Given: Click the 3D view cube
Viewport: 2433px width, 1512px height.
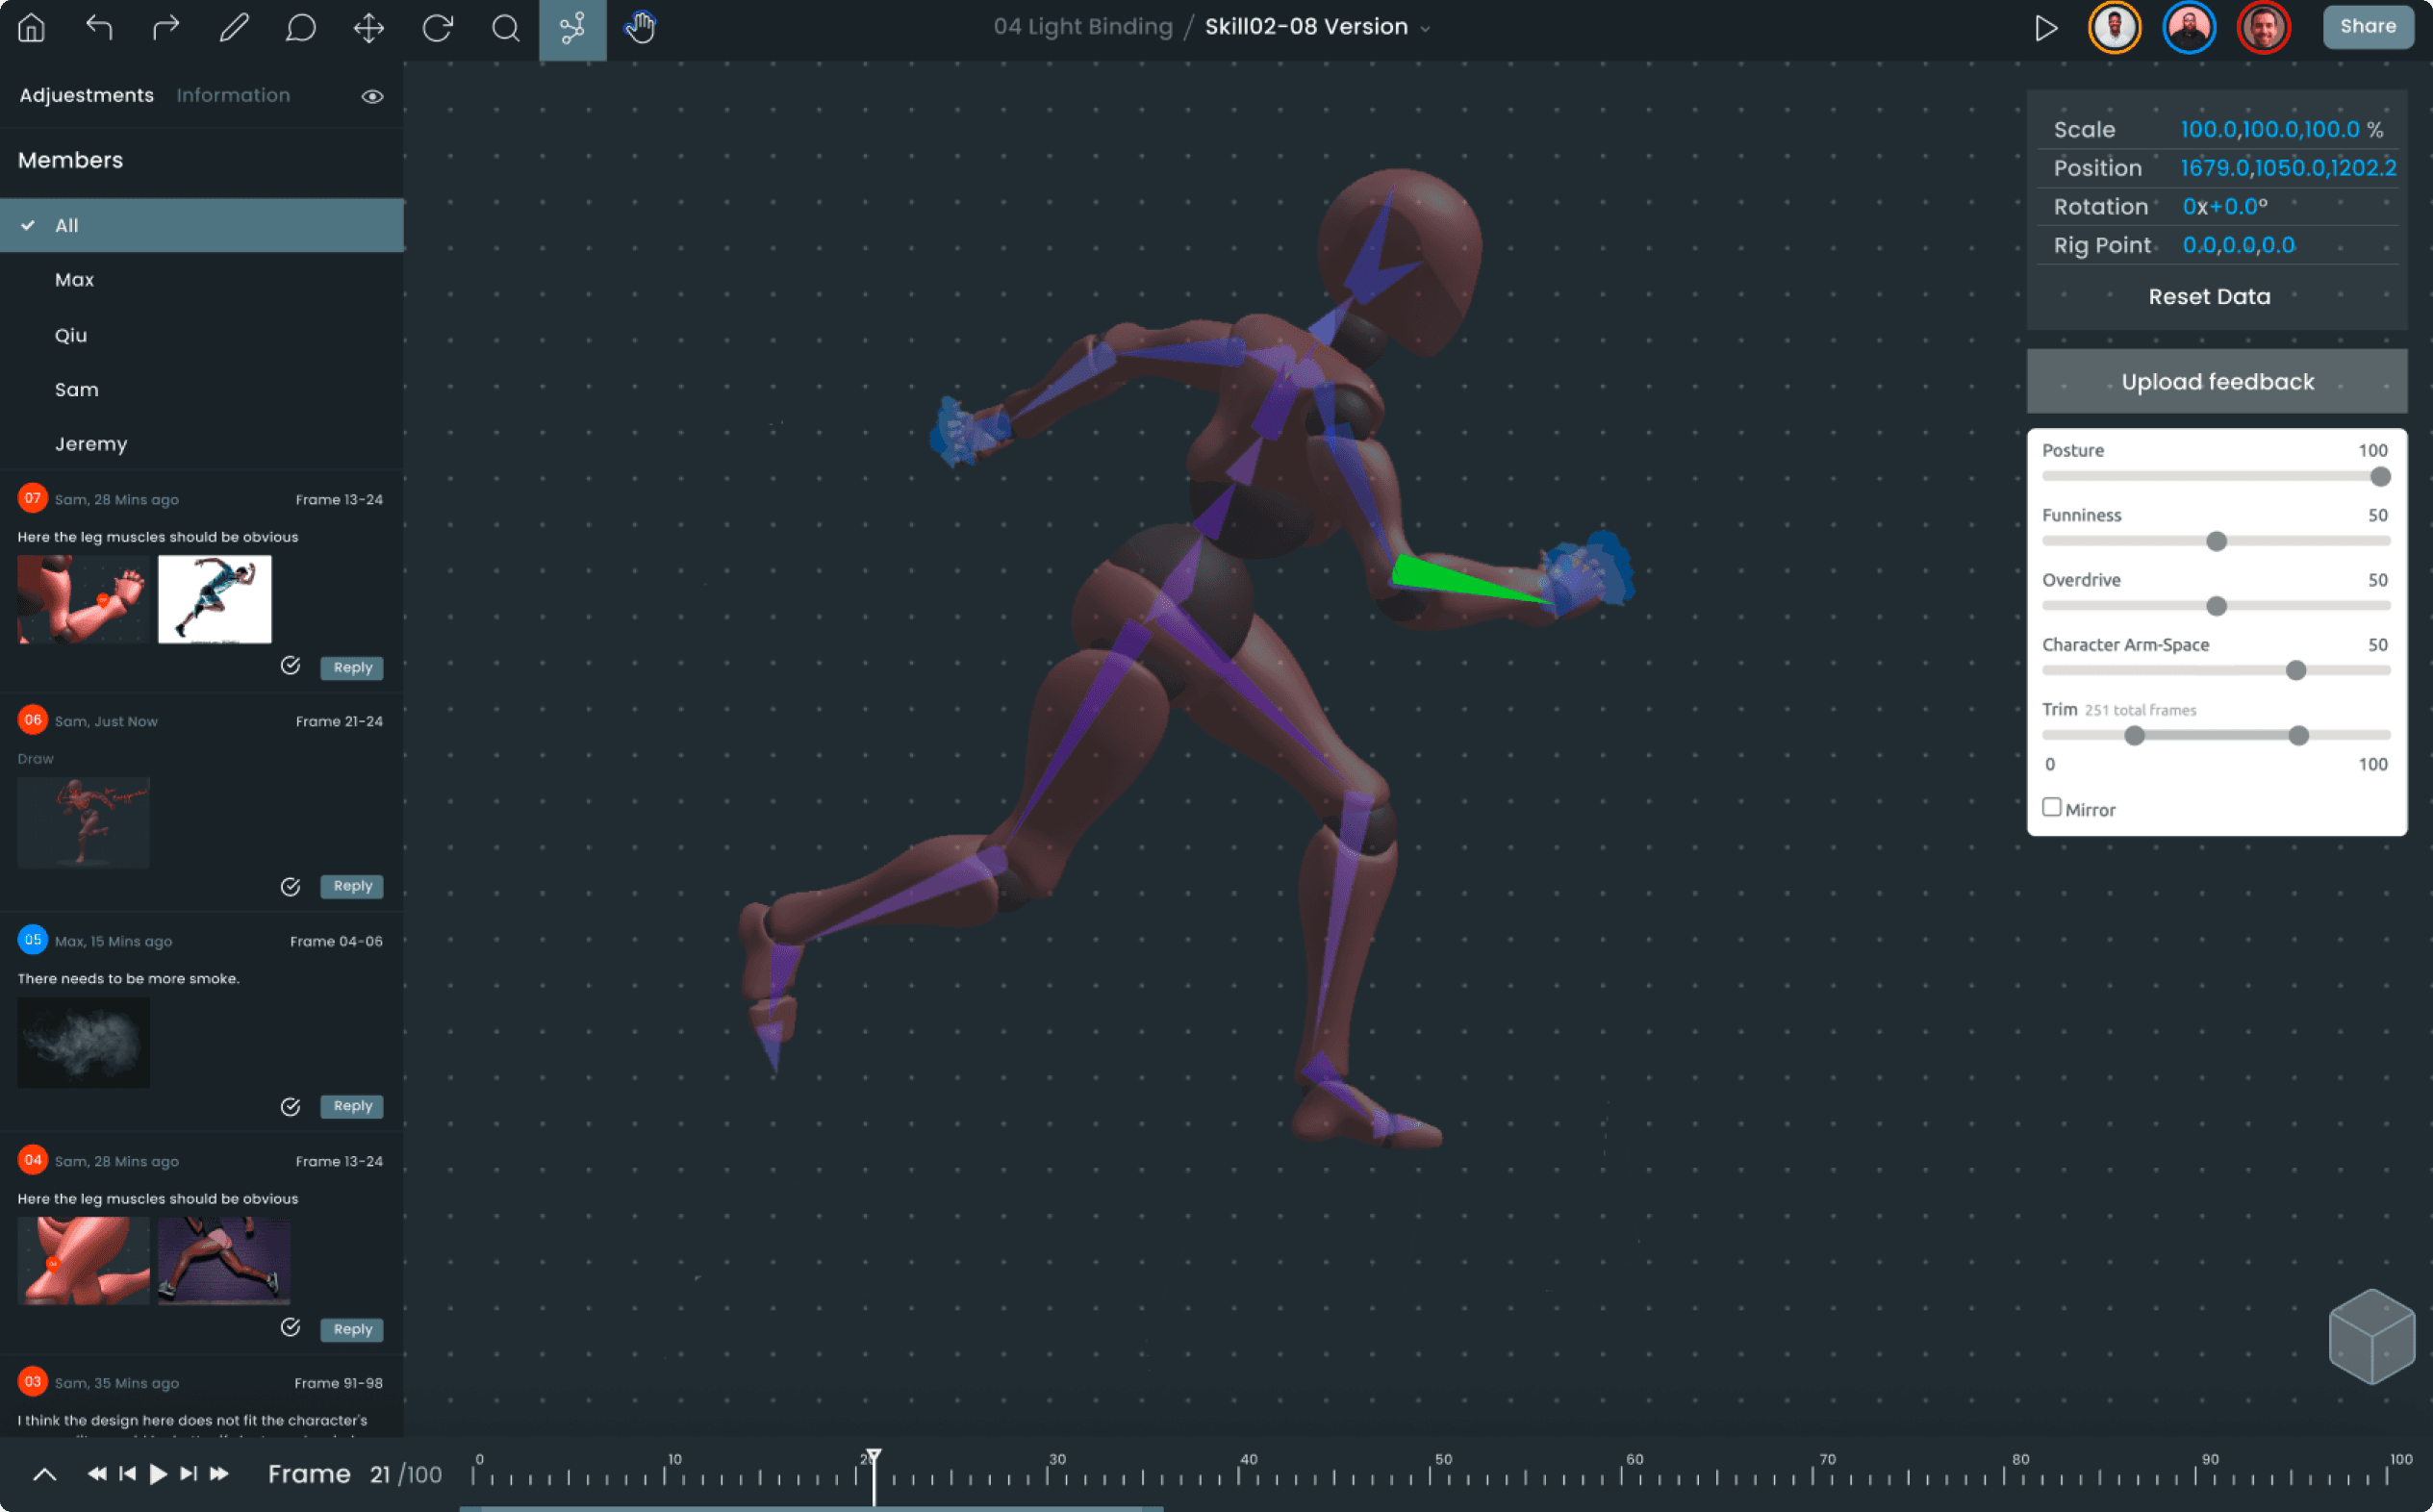Looking at the screenshot, I should [x=2371, y=1335].
